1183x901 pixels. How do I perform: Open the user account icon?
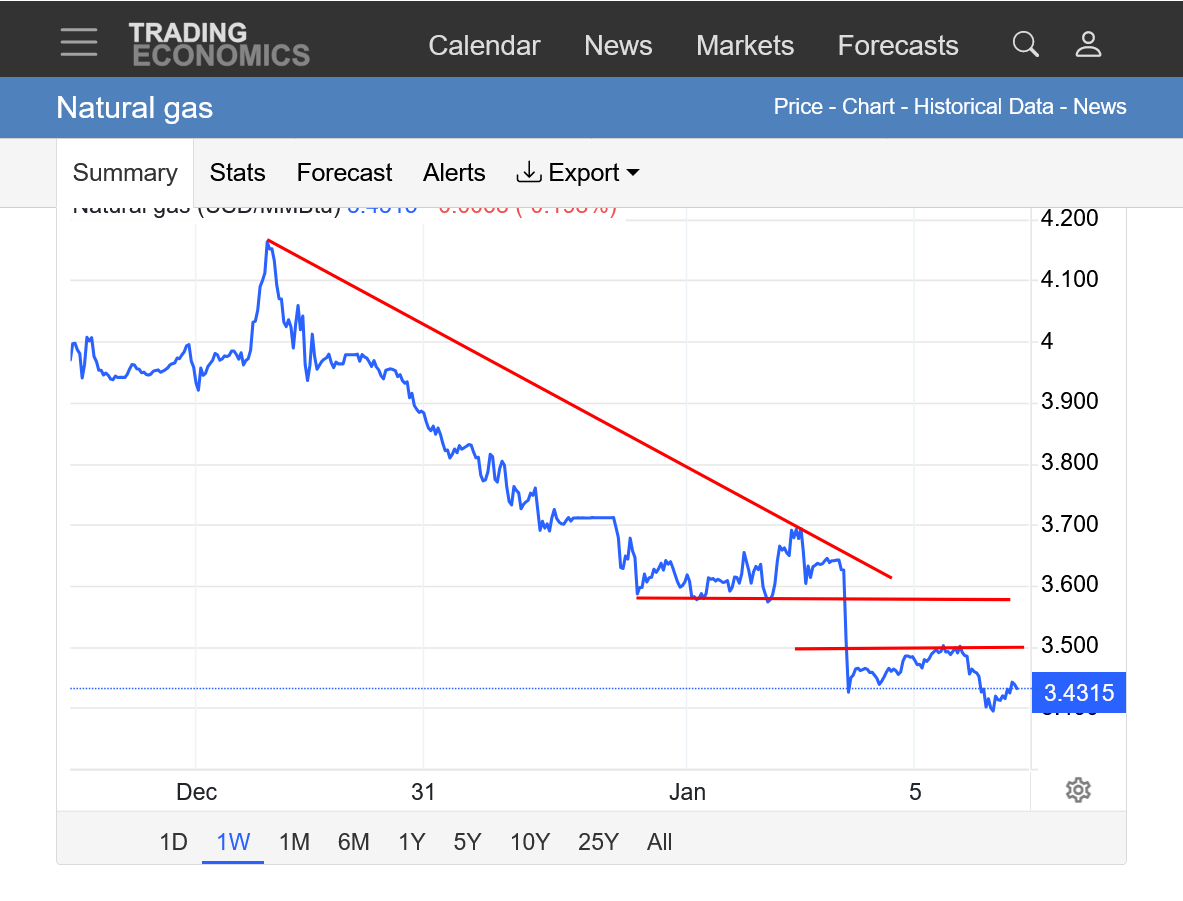(1088, 44)
